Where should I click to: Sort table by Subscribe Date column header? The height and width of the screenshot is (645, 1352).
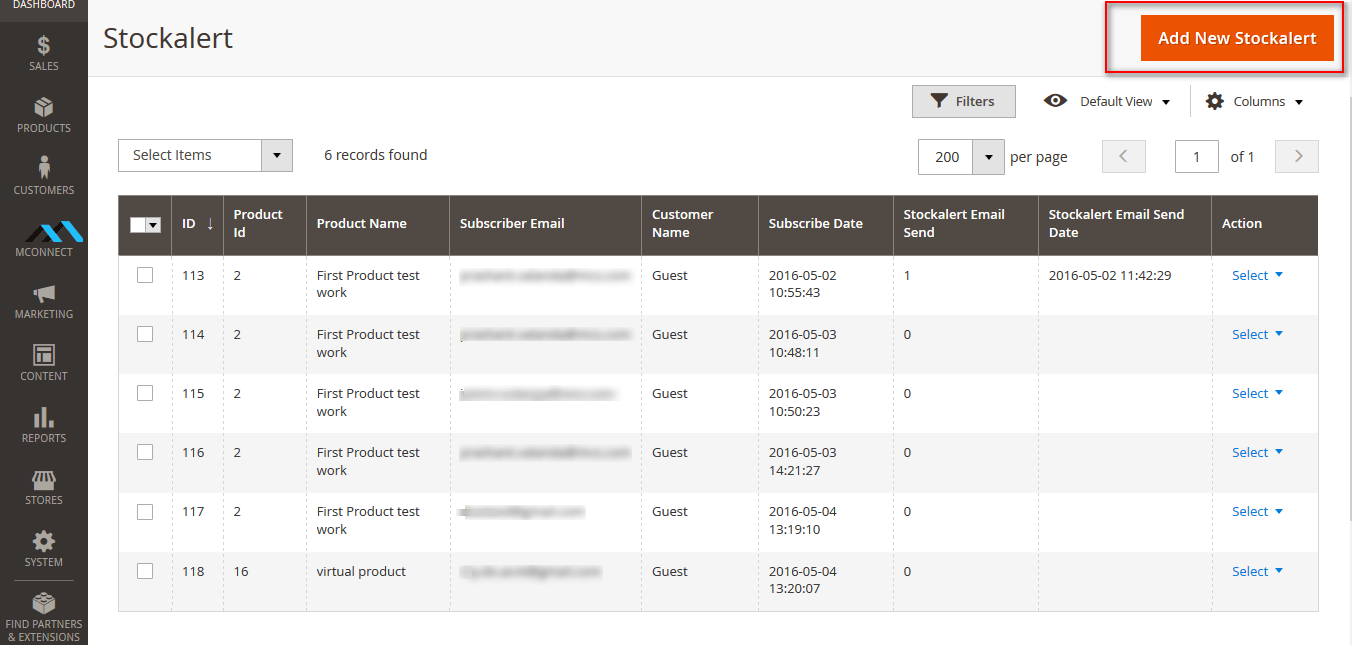815,224
